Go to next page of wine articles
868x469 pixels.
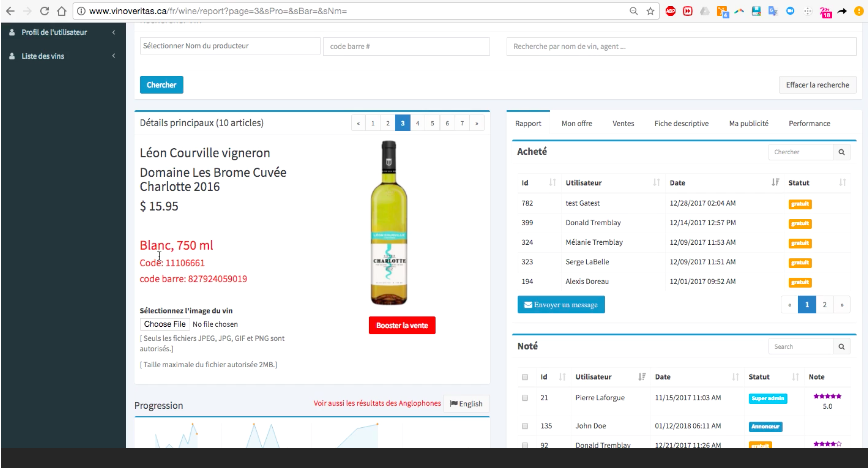tap(477, 123)
